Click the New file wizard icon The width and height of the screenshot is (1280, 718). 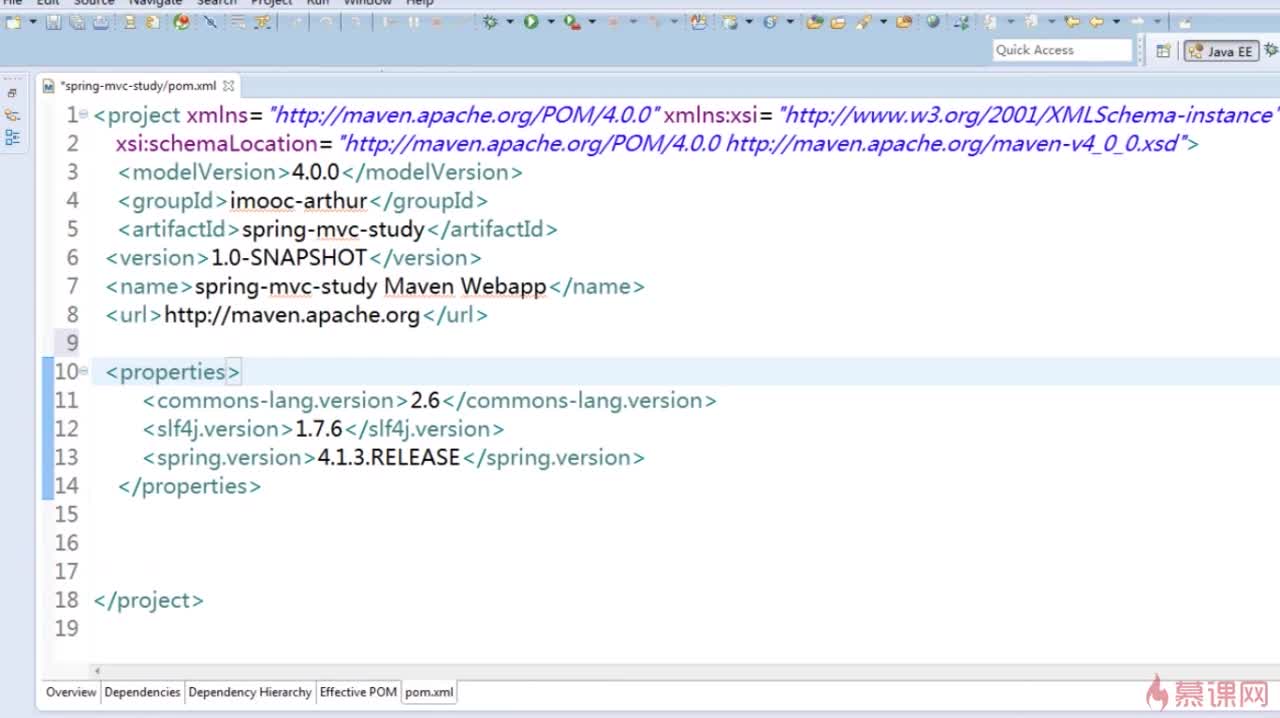[12, 21]
